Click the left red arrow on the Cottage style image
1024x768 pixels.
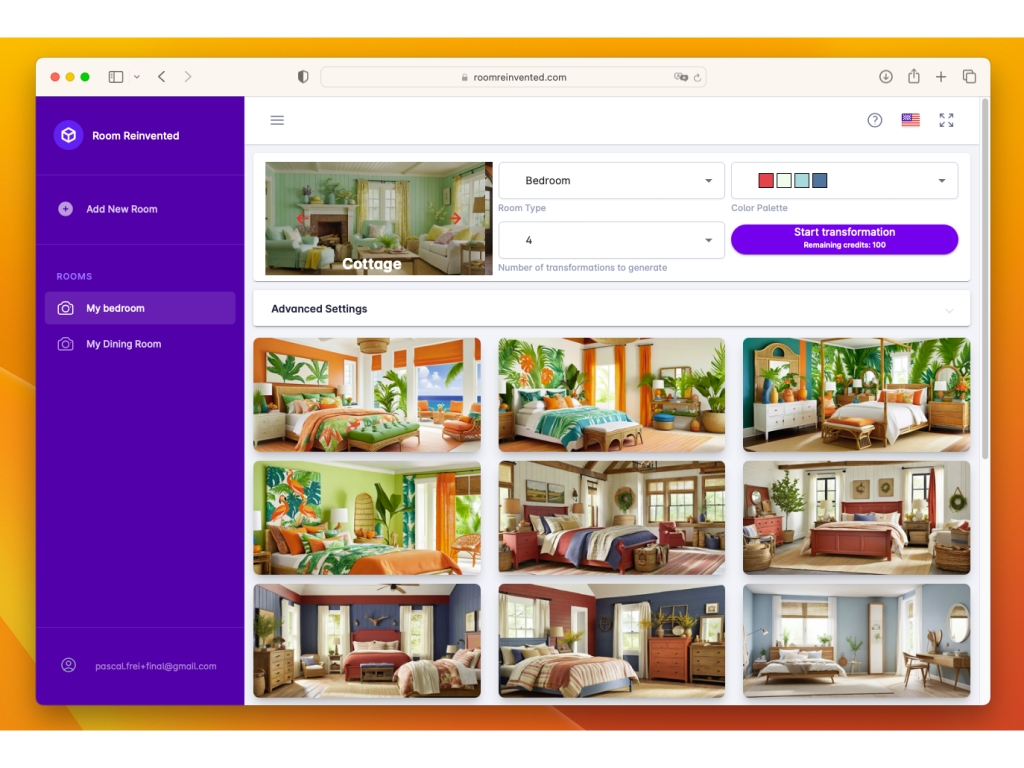click(x=302, y=218)
